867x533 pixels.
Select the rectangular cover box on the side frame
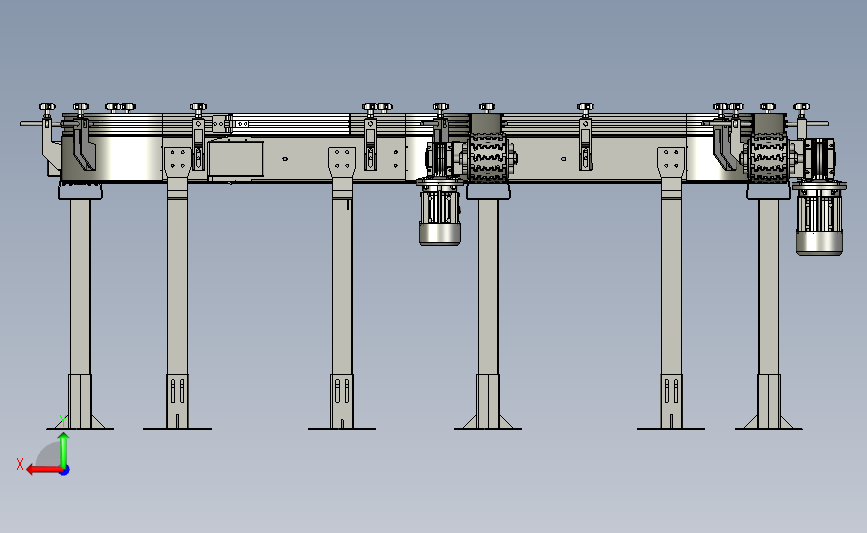tap(236, 159)
